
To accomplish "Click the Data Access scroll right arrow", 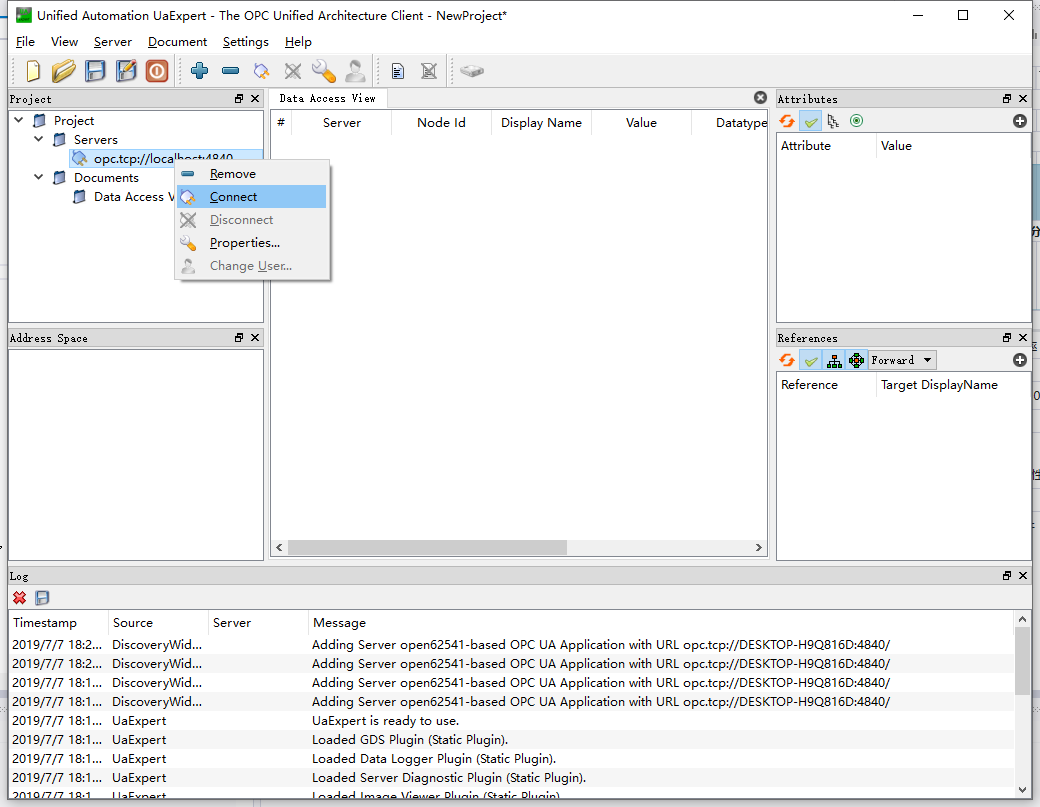I will pyautogui.click(x=759, y=548).
